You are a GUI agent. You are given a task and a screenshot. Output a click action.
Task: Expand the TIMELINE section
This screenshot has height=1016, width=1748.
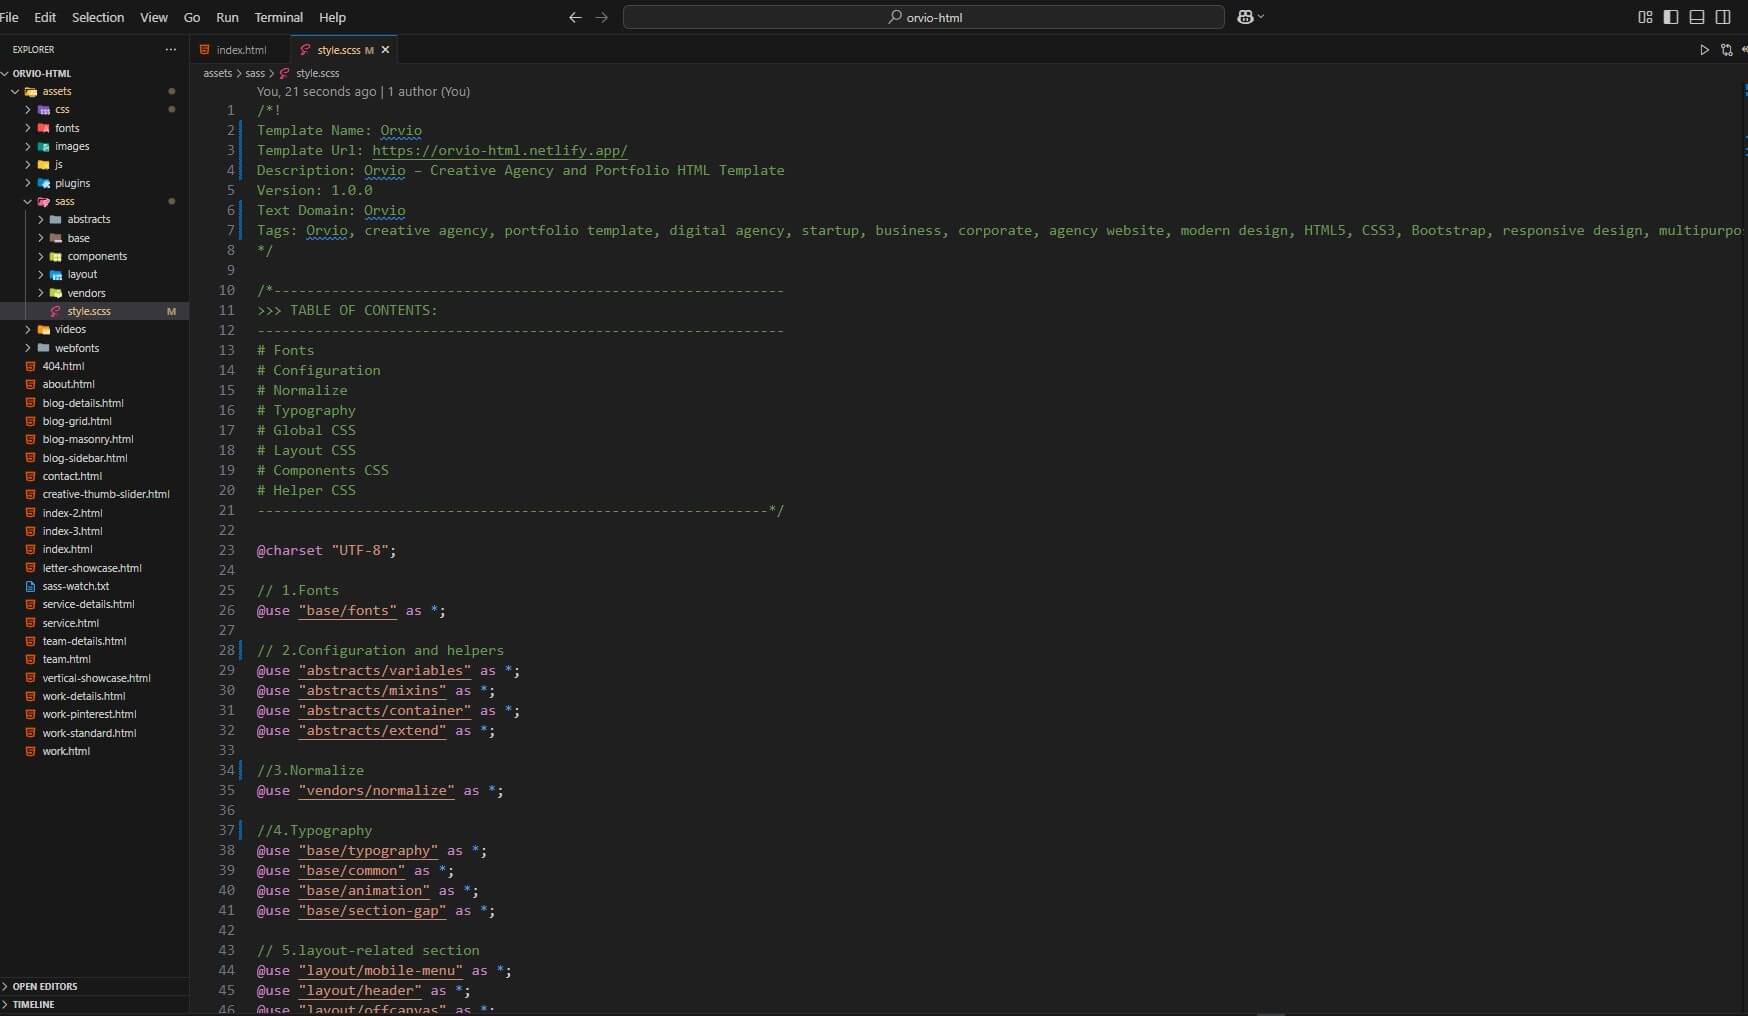(x=94, y=1004)
